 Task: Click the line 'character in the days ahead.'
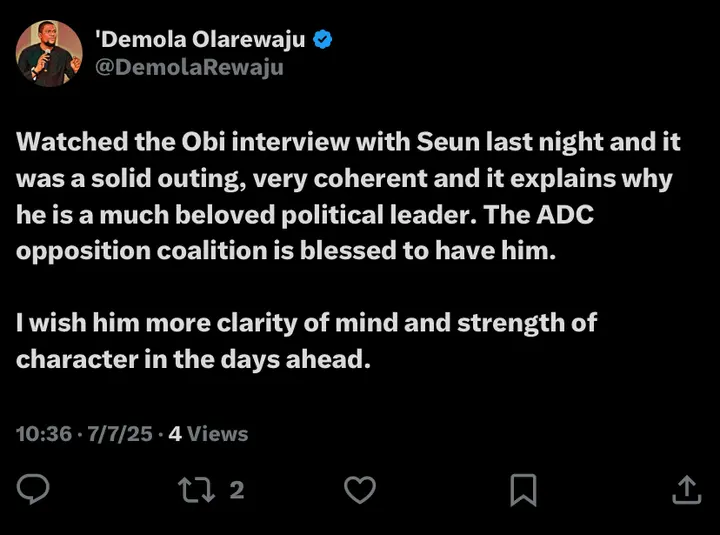193,360
